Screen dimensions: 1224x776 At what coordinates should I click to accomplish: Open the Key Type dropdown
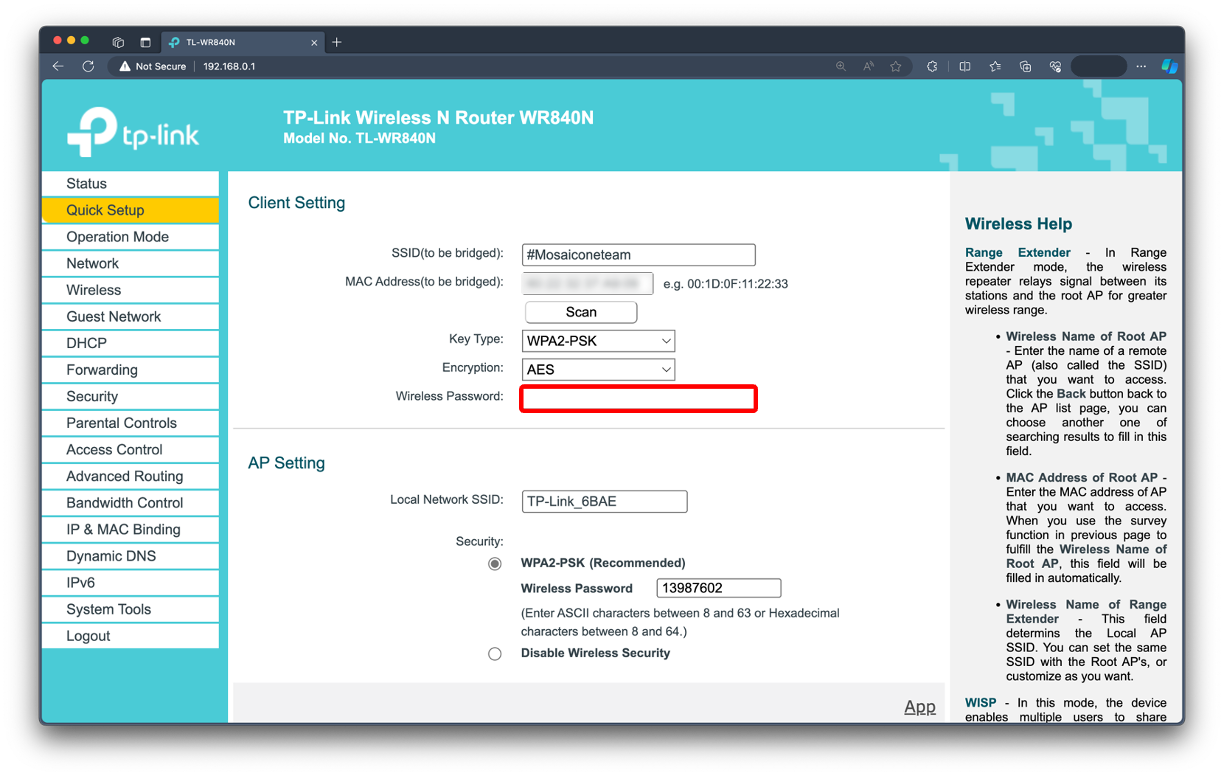tap(598, 341)
